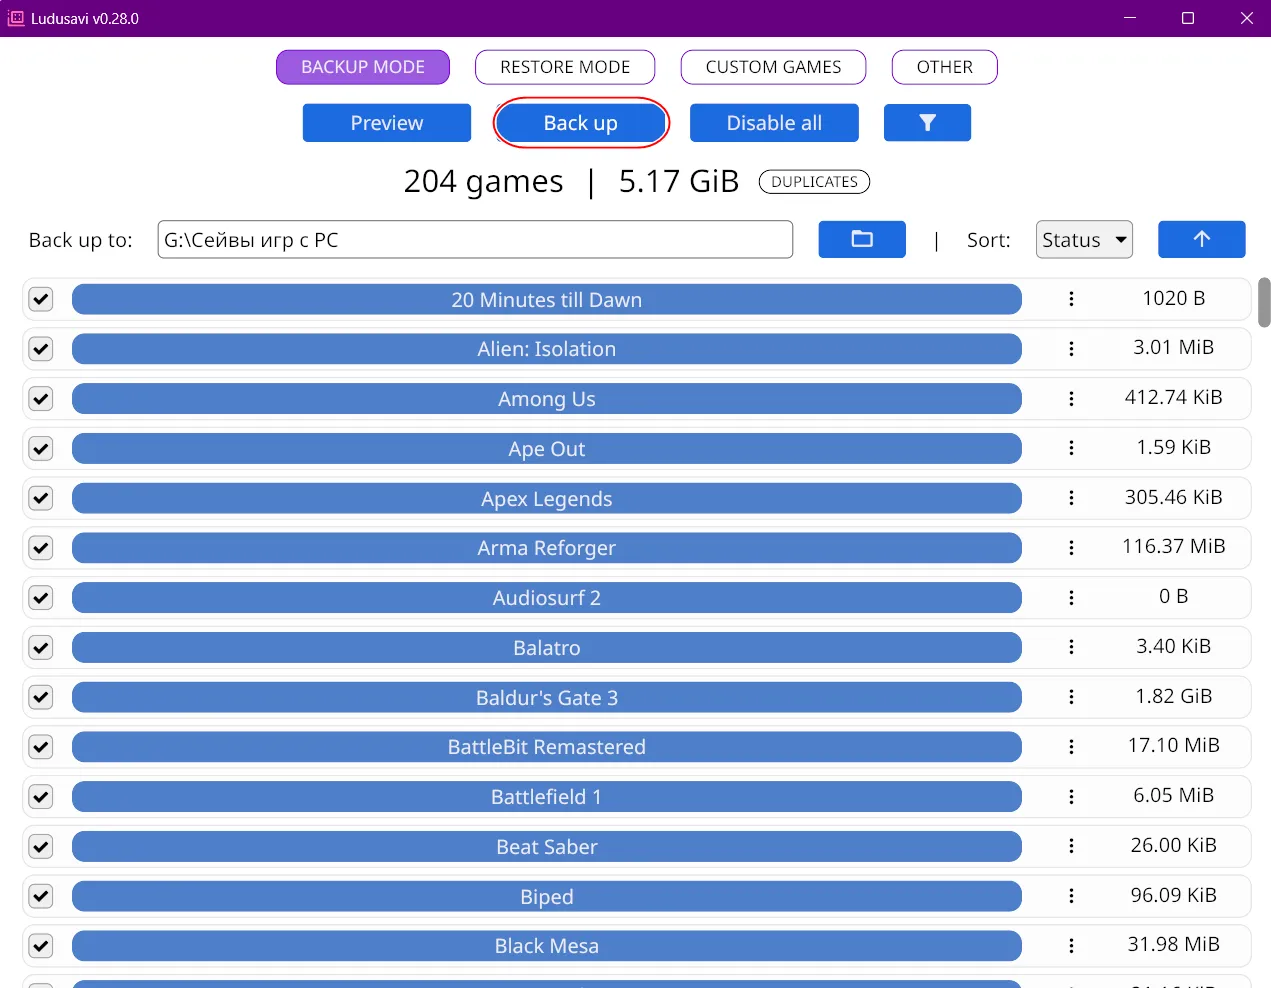Open the OTHER tab
1271x988 pixels.
(x=945, y=67)
